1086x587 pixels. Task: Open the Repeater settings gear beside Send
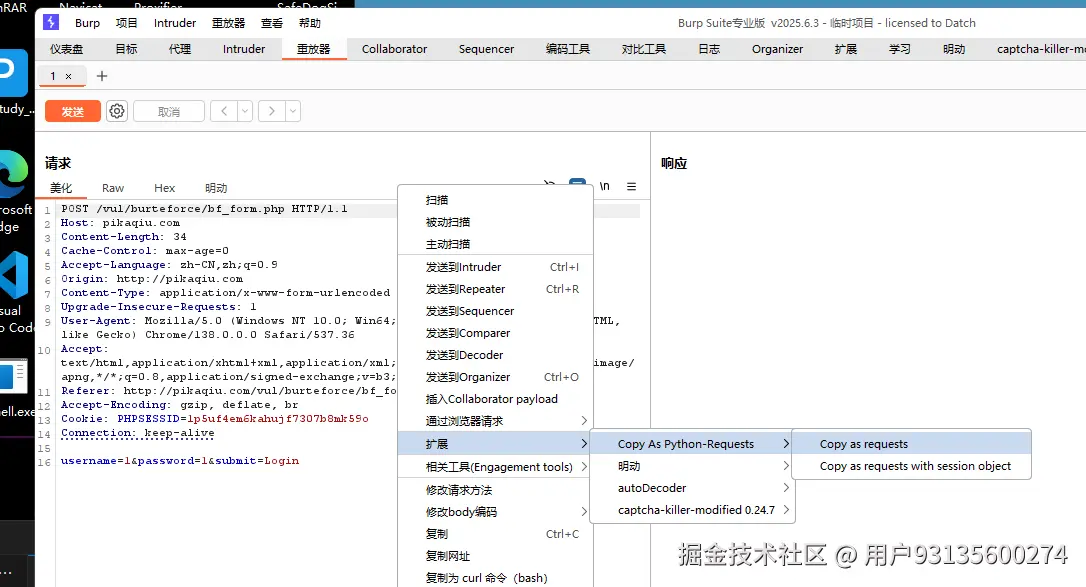(117, 111)
